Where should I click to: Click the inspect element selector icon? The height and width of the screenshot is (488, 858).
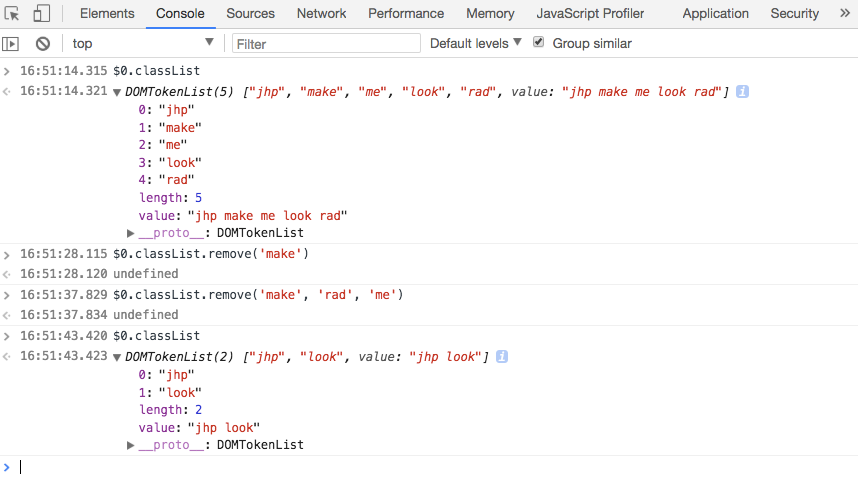[x=13, y=14]
